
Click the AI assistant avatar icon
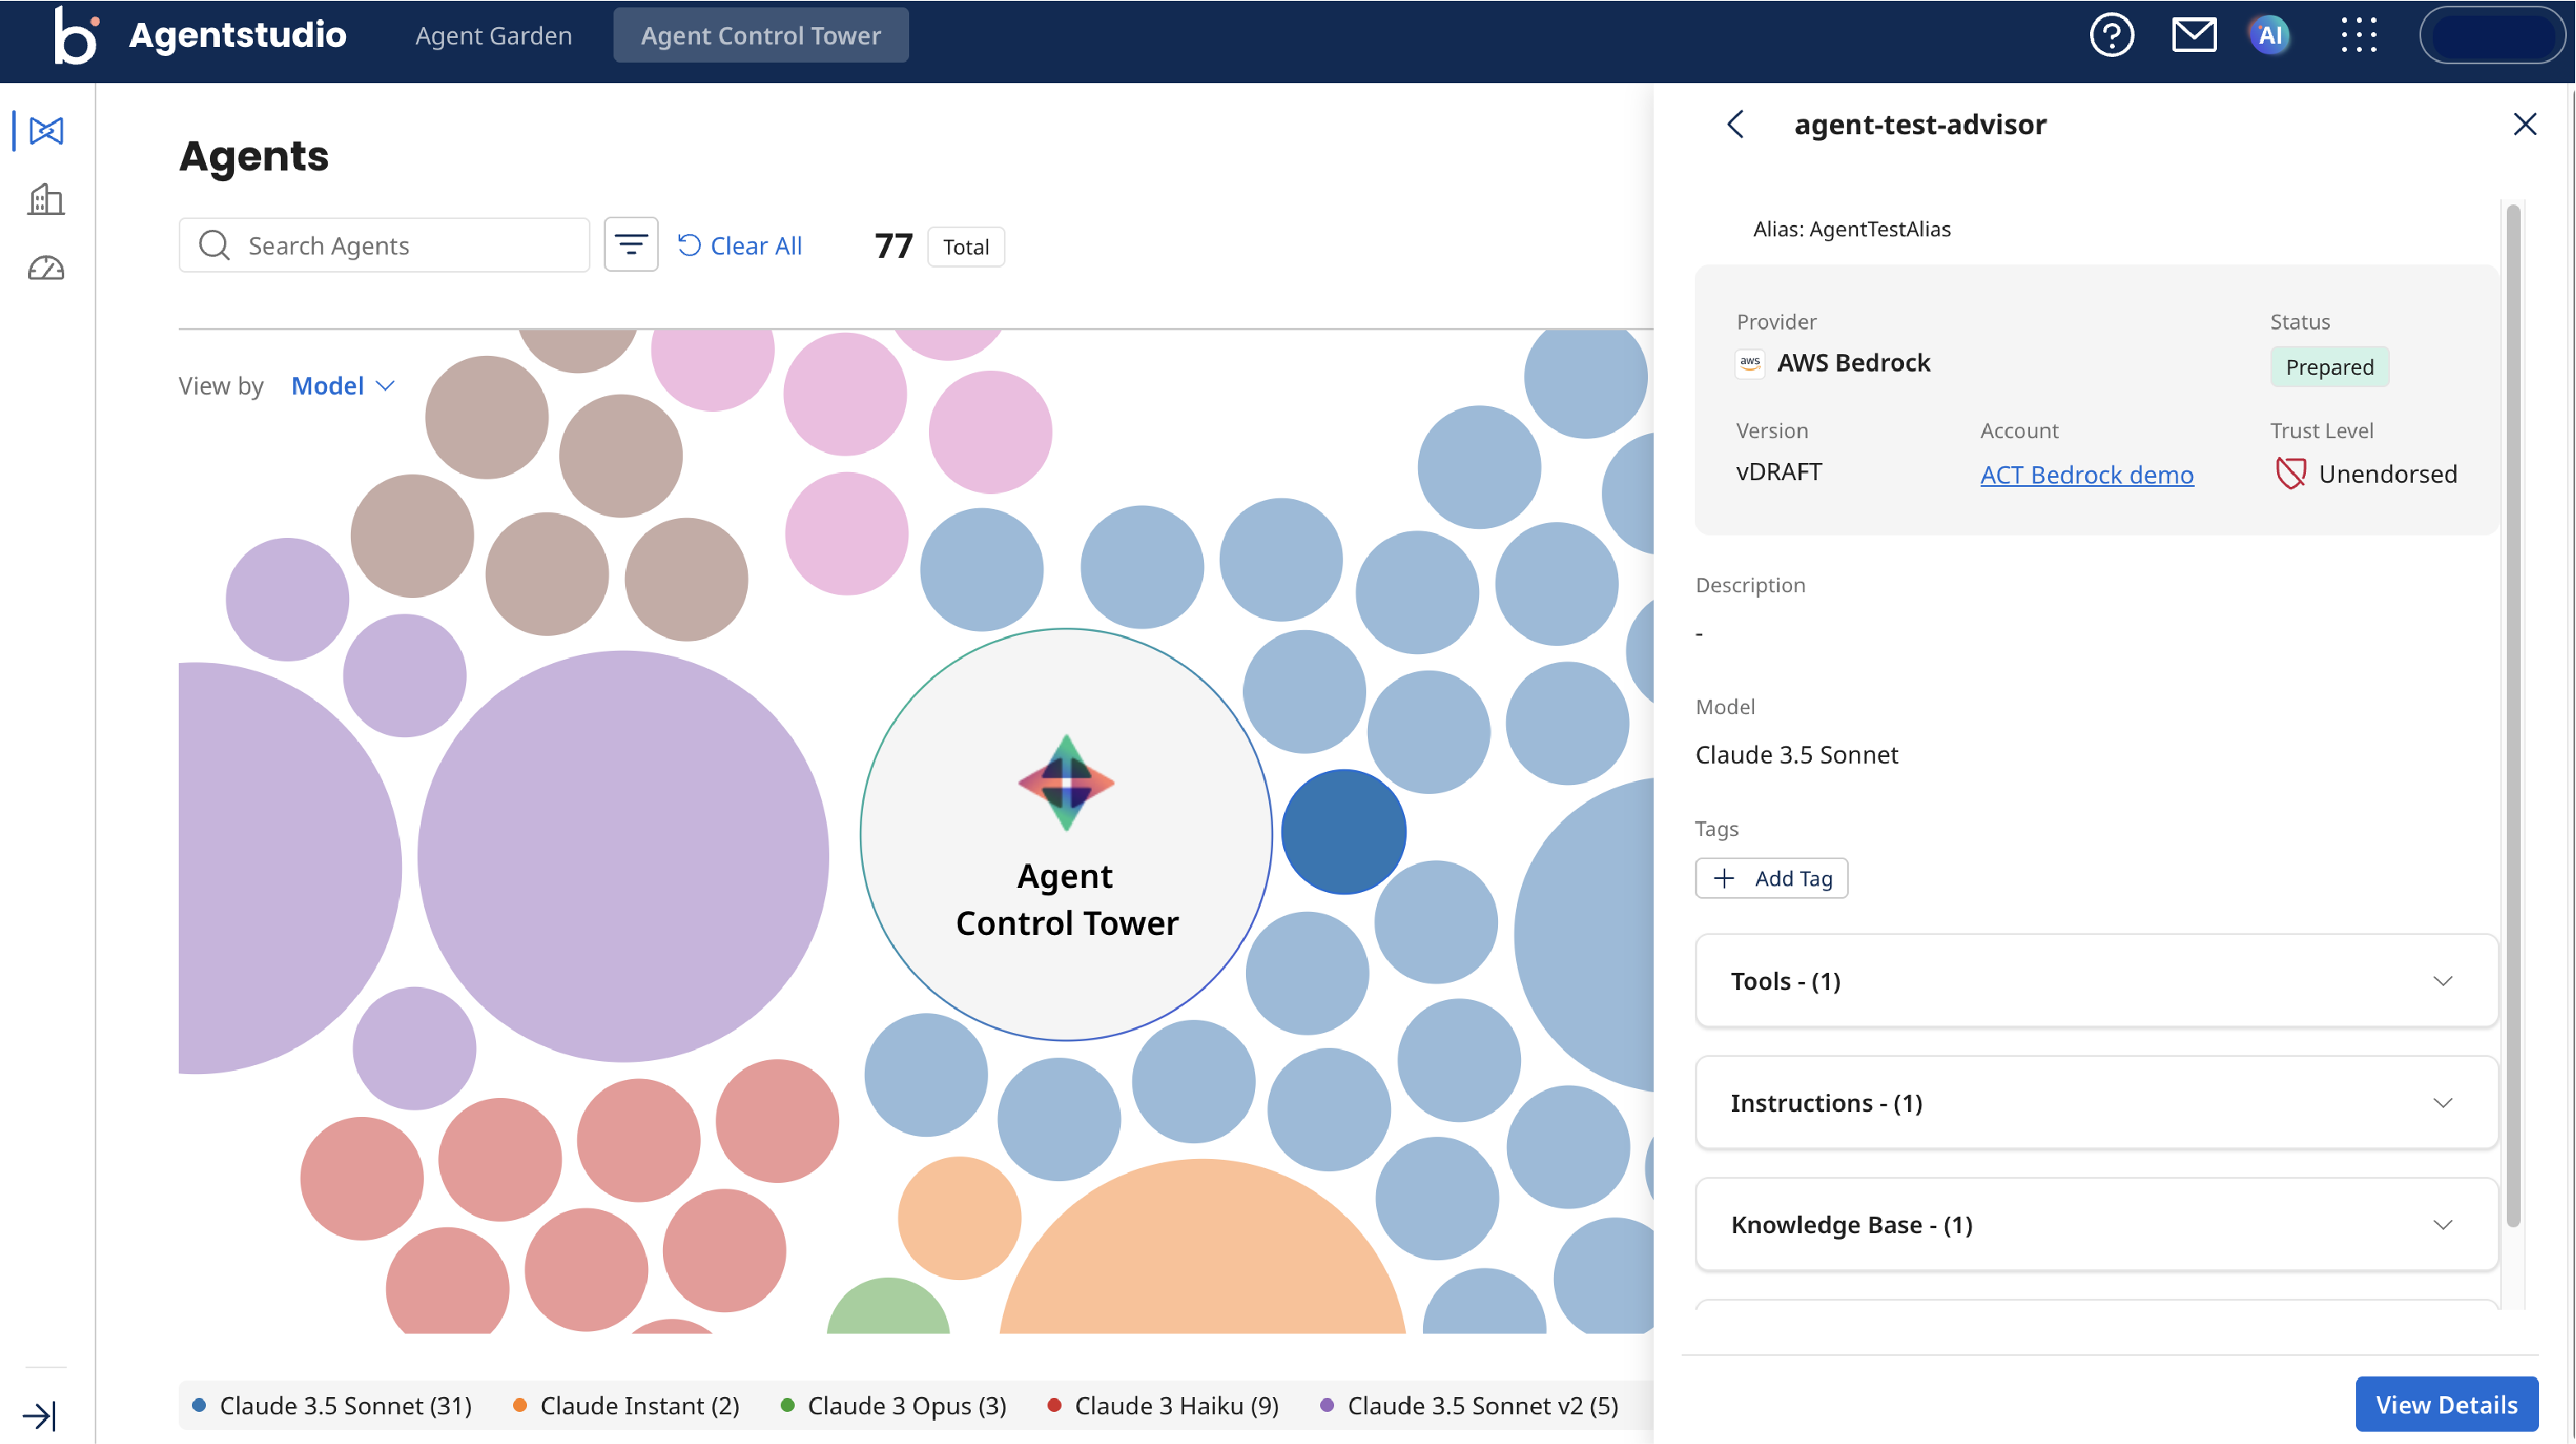coord(2270,36)
